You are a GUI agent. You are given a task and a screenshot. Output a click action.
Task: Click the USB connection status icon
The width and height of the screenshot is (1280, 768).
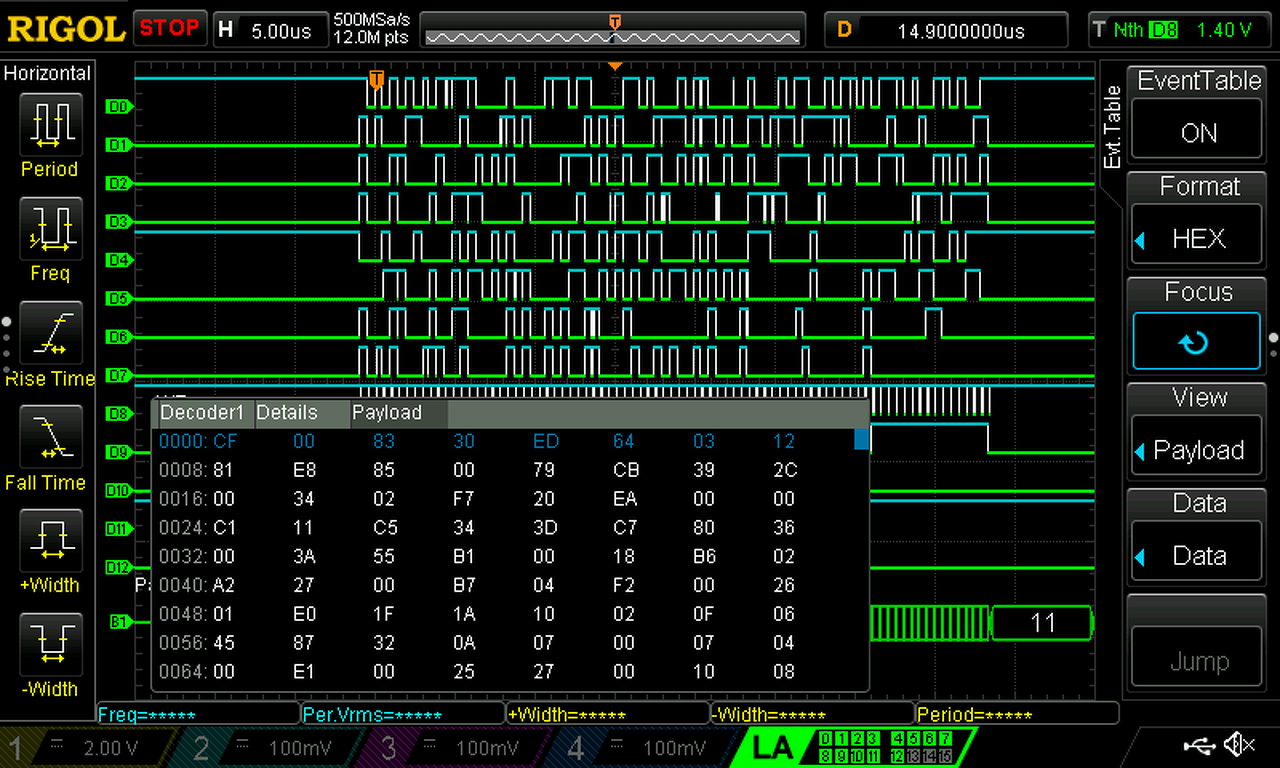click(x=1199, y=744)
